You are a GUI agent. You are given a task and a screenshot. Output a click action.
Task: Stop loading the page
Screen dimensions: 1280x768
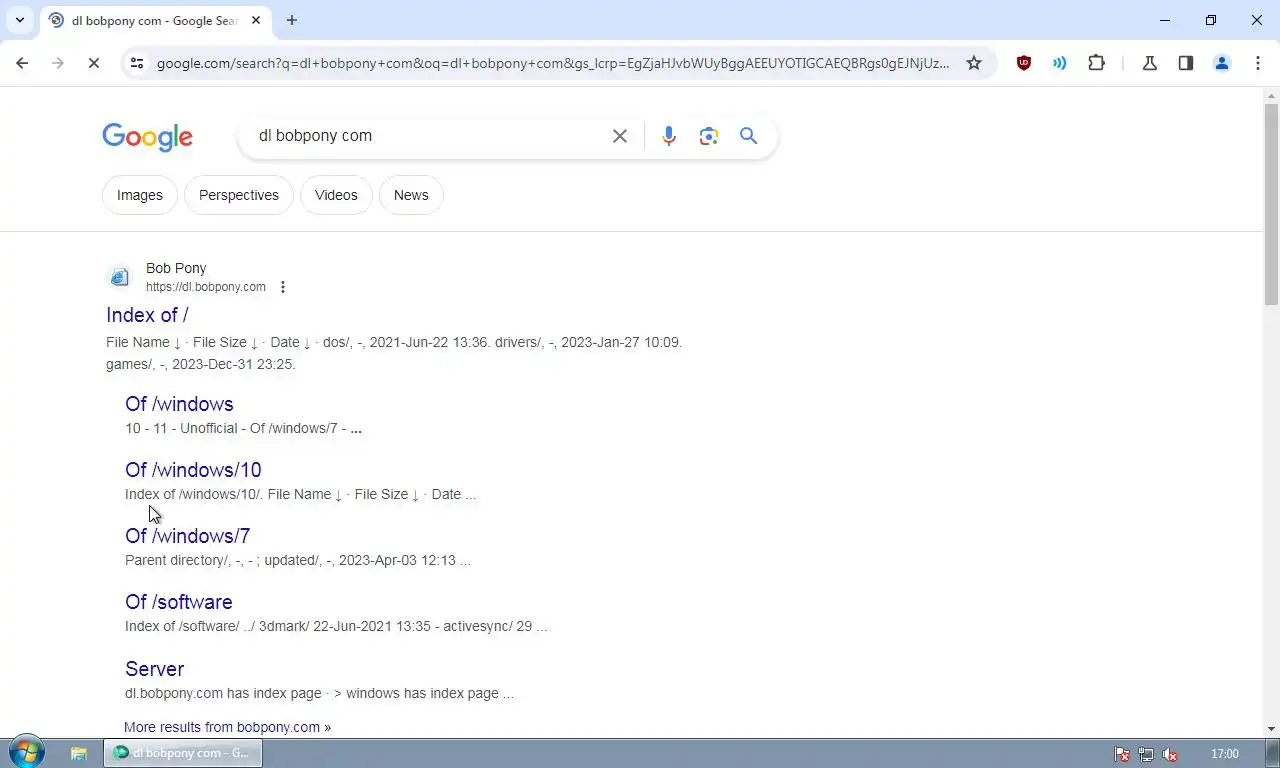coord(93,63)
